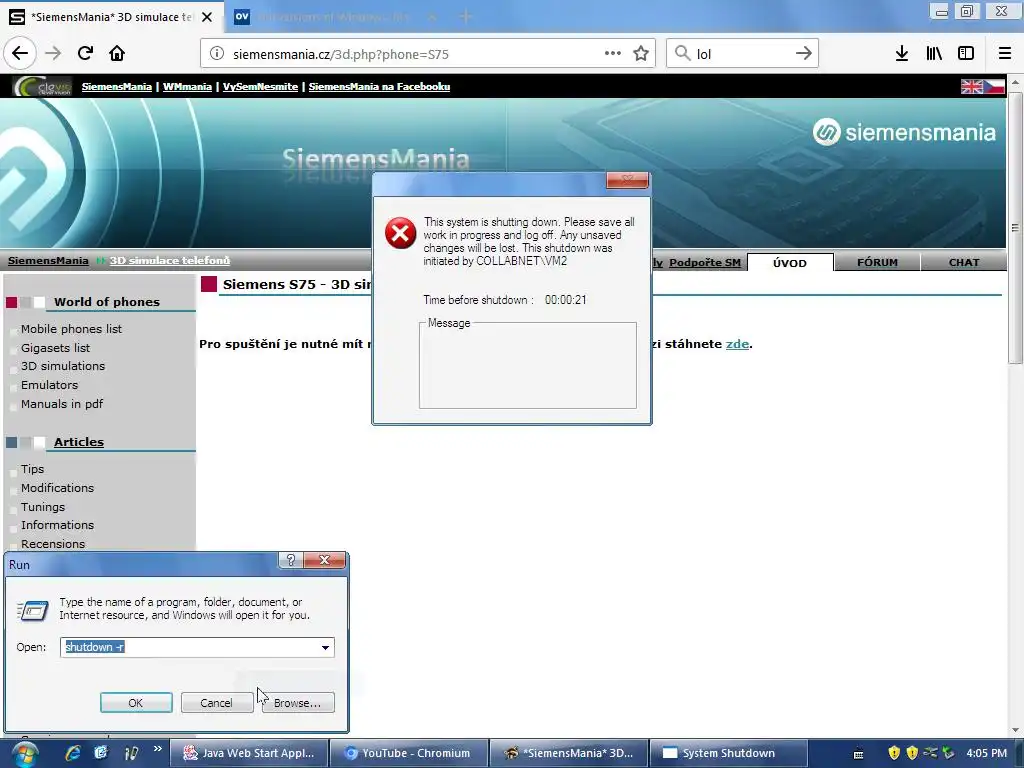Toggle the sidebar view icon

click(966, 54)
